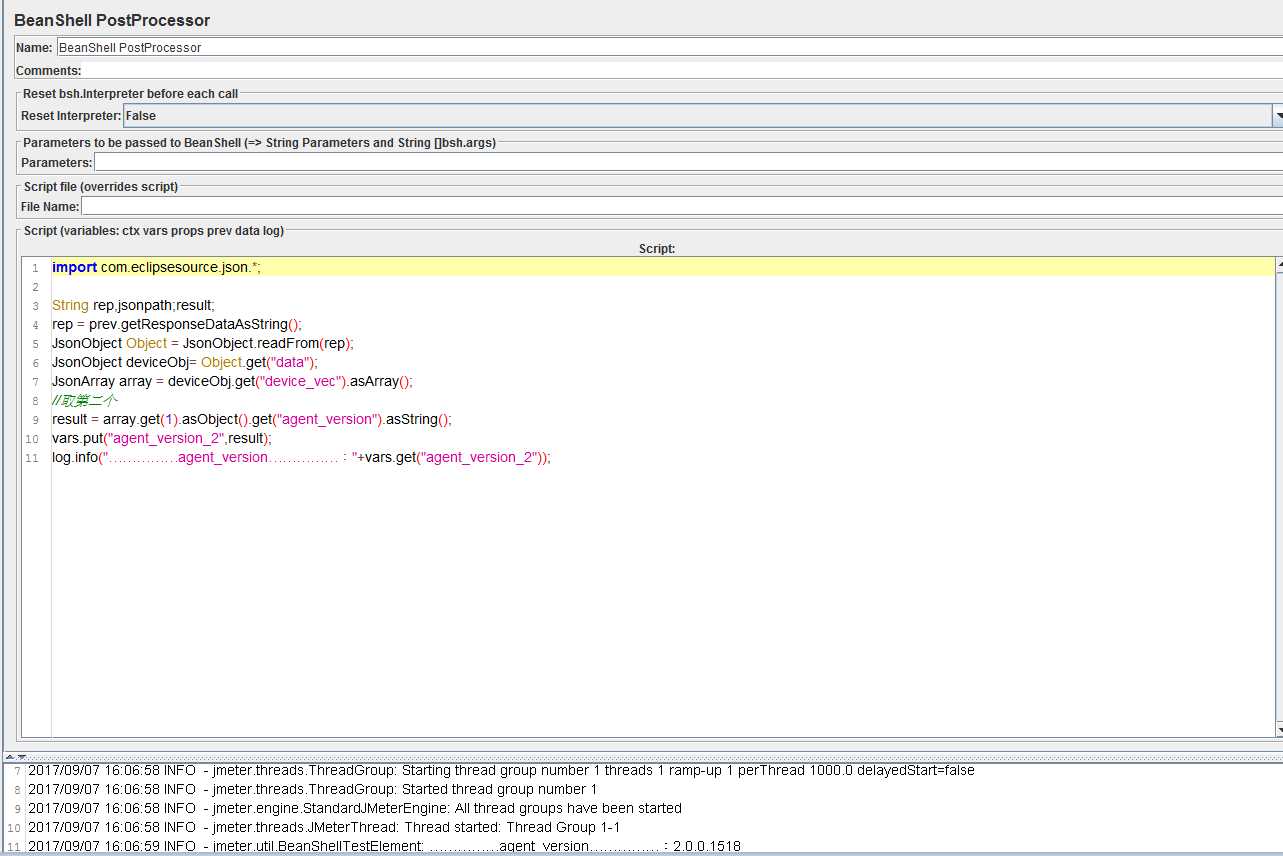Click the "Reset bsh.Interpreter before each call" label

click(131, 94)
